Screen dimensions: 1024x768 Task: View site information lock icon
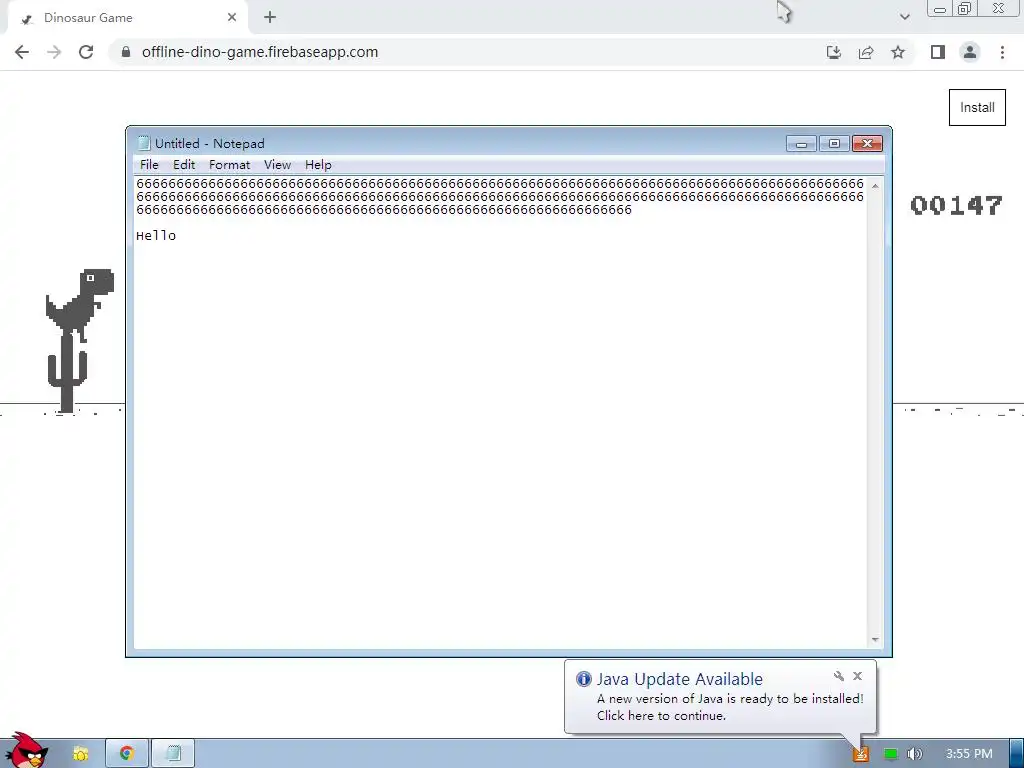pyautogui.click(x=126, y=52)
